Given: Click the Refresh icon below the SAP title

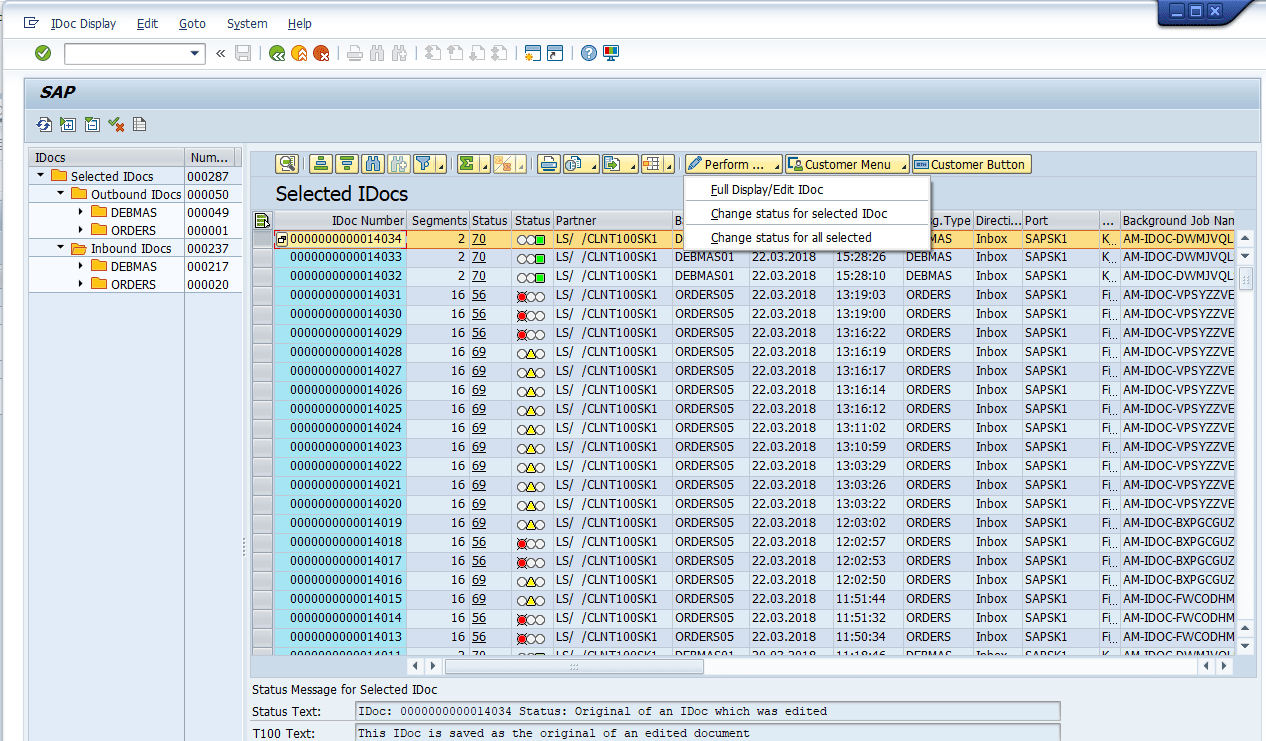Looking at the screenshot, I should (x=44, y=124).
